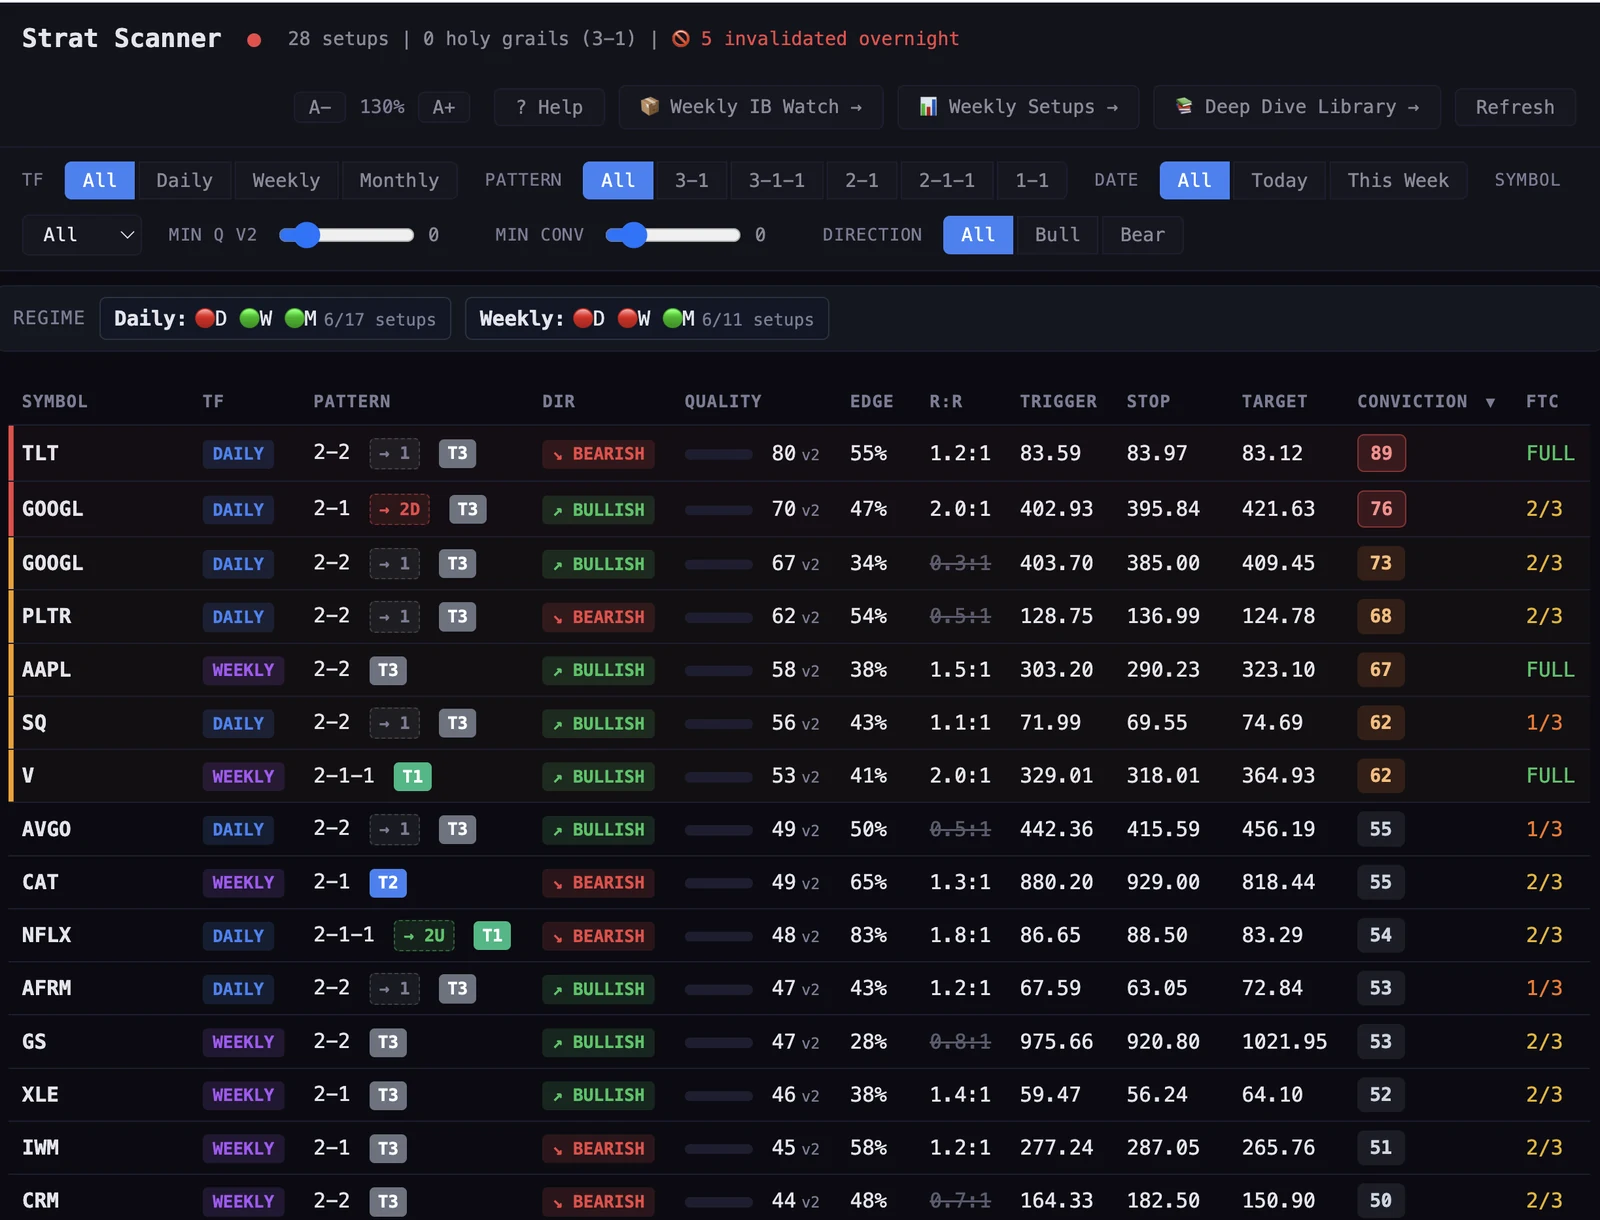1600x1220 pixels.
Task: Open the Weekly Setups link
Action: pos(1018,107)
